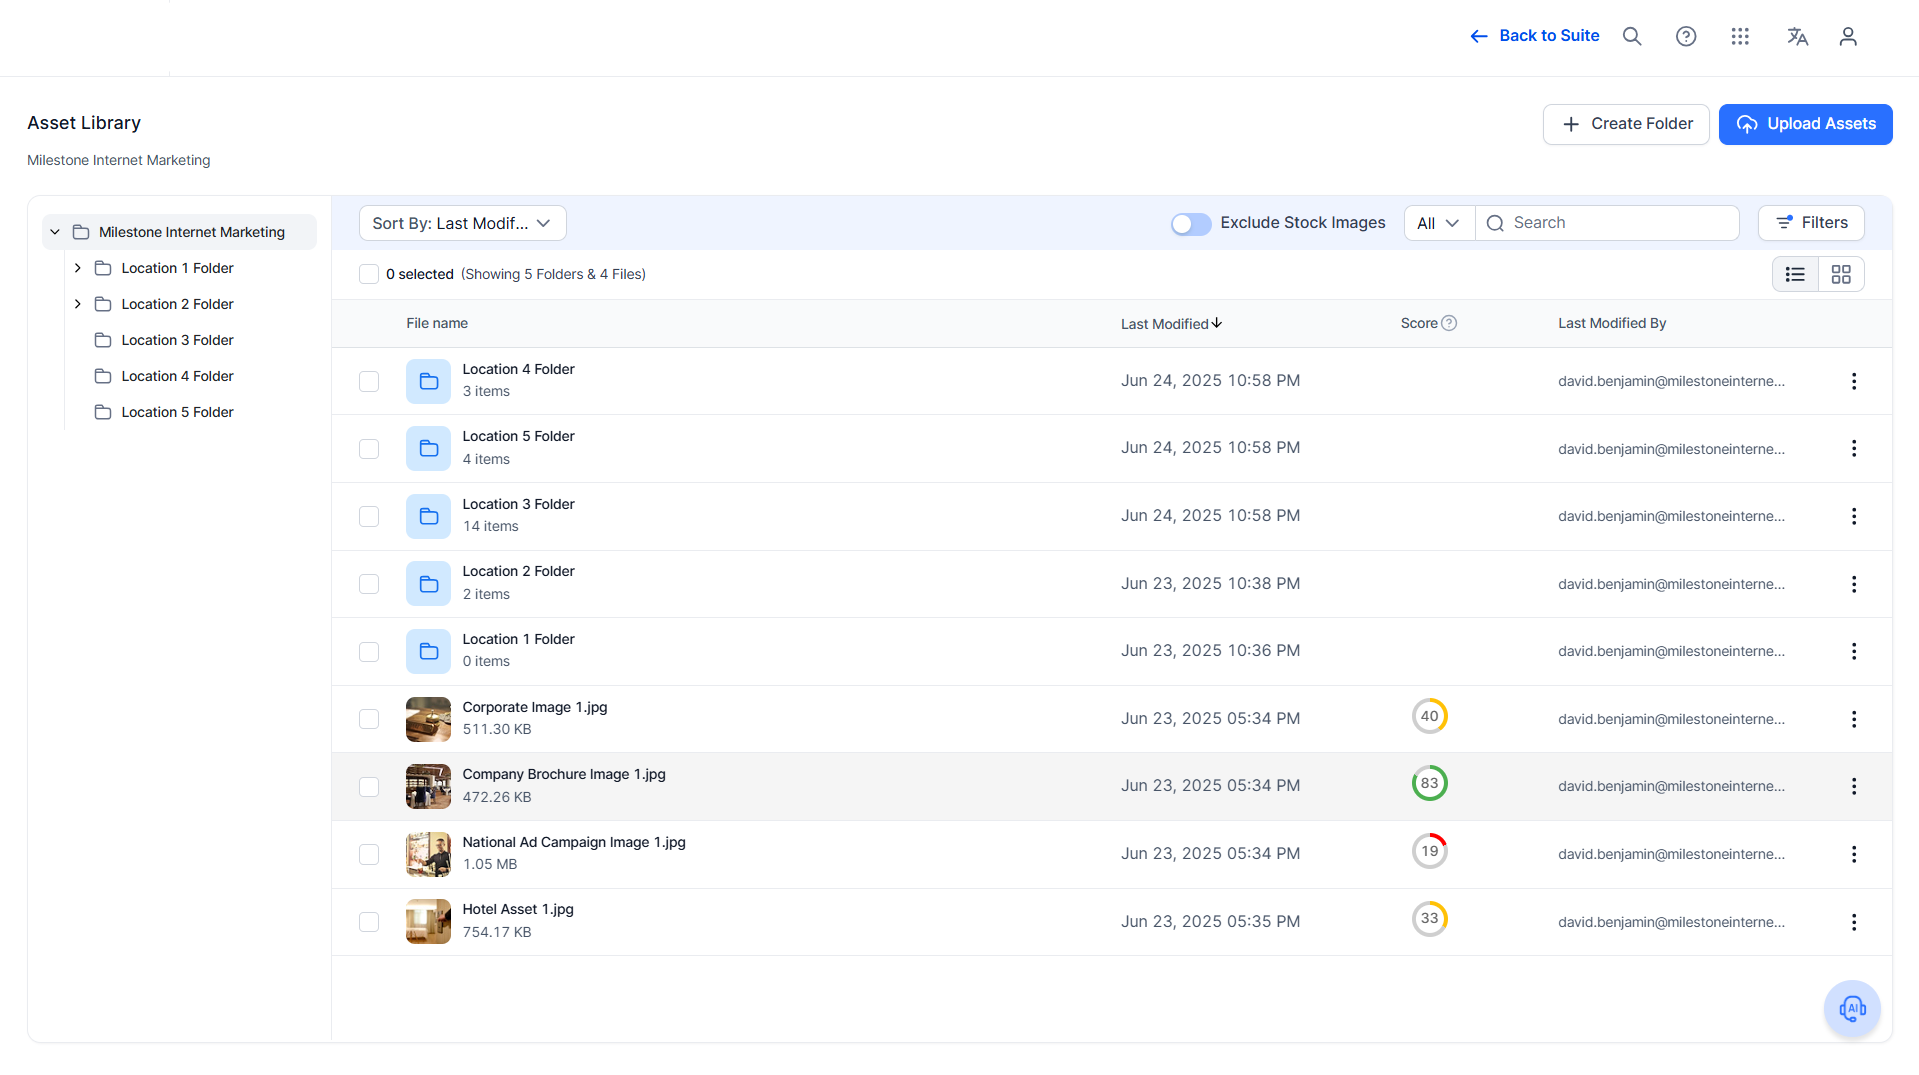Open Location 2 Folder name in file list

[x=518, y=571]
